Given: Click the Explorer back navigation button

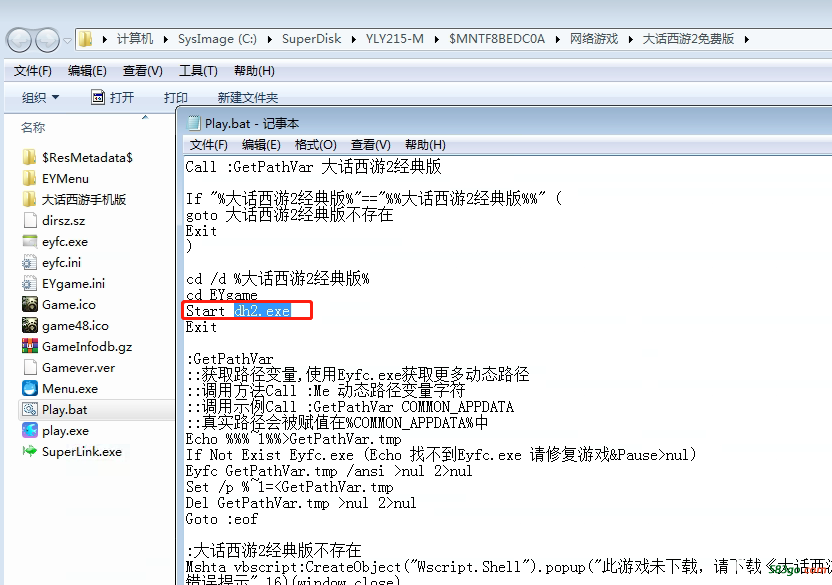Looking at the screenshot, I should tap(19, 40).
